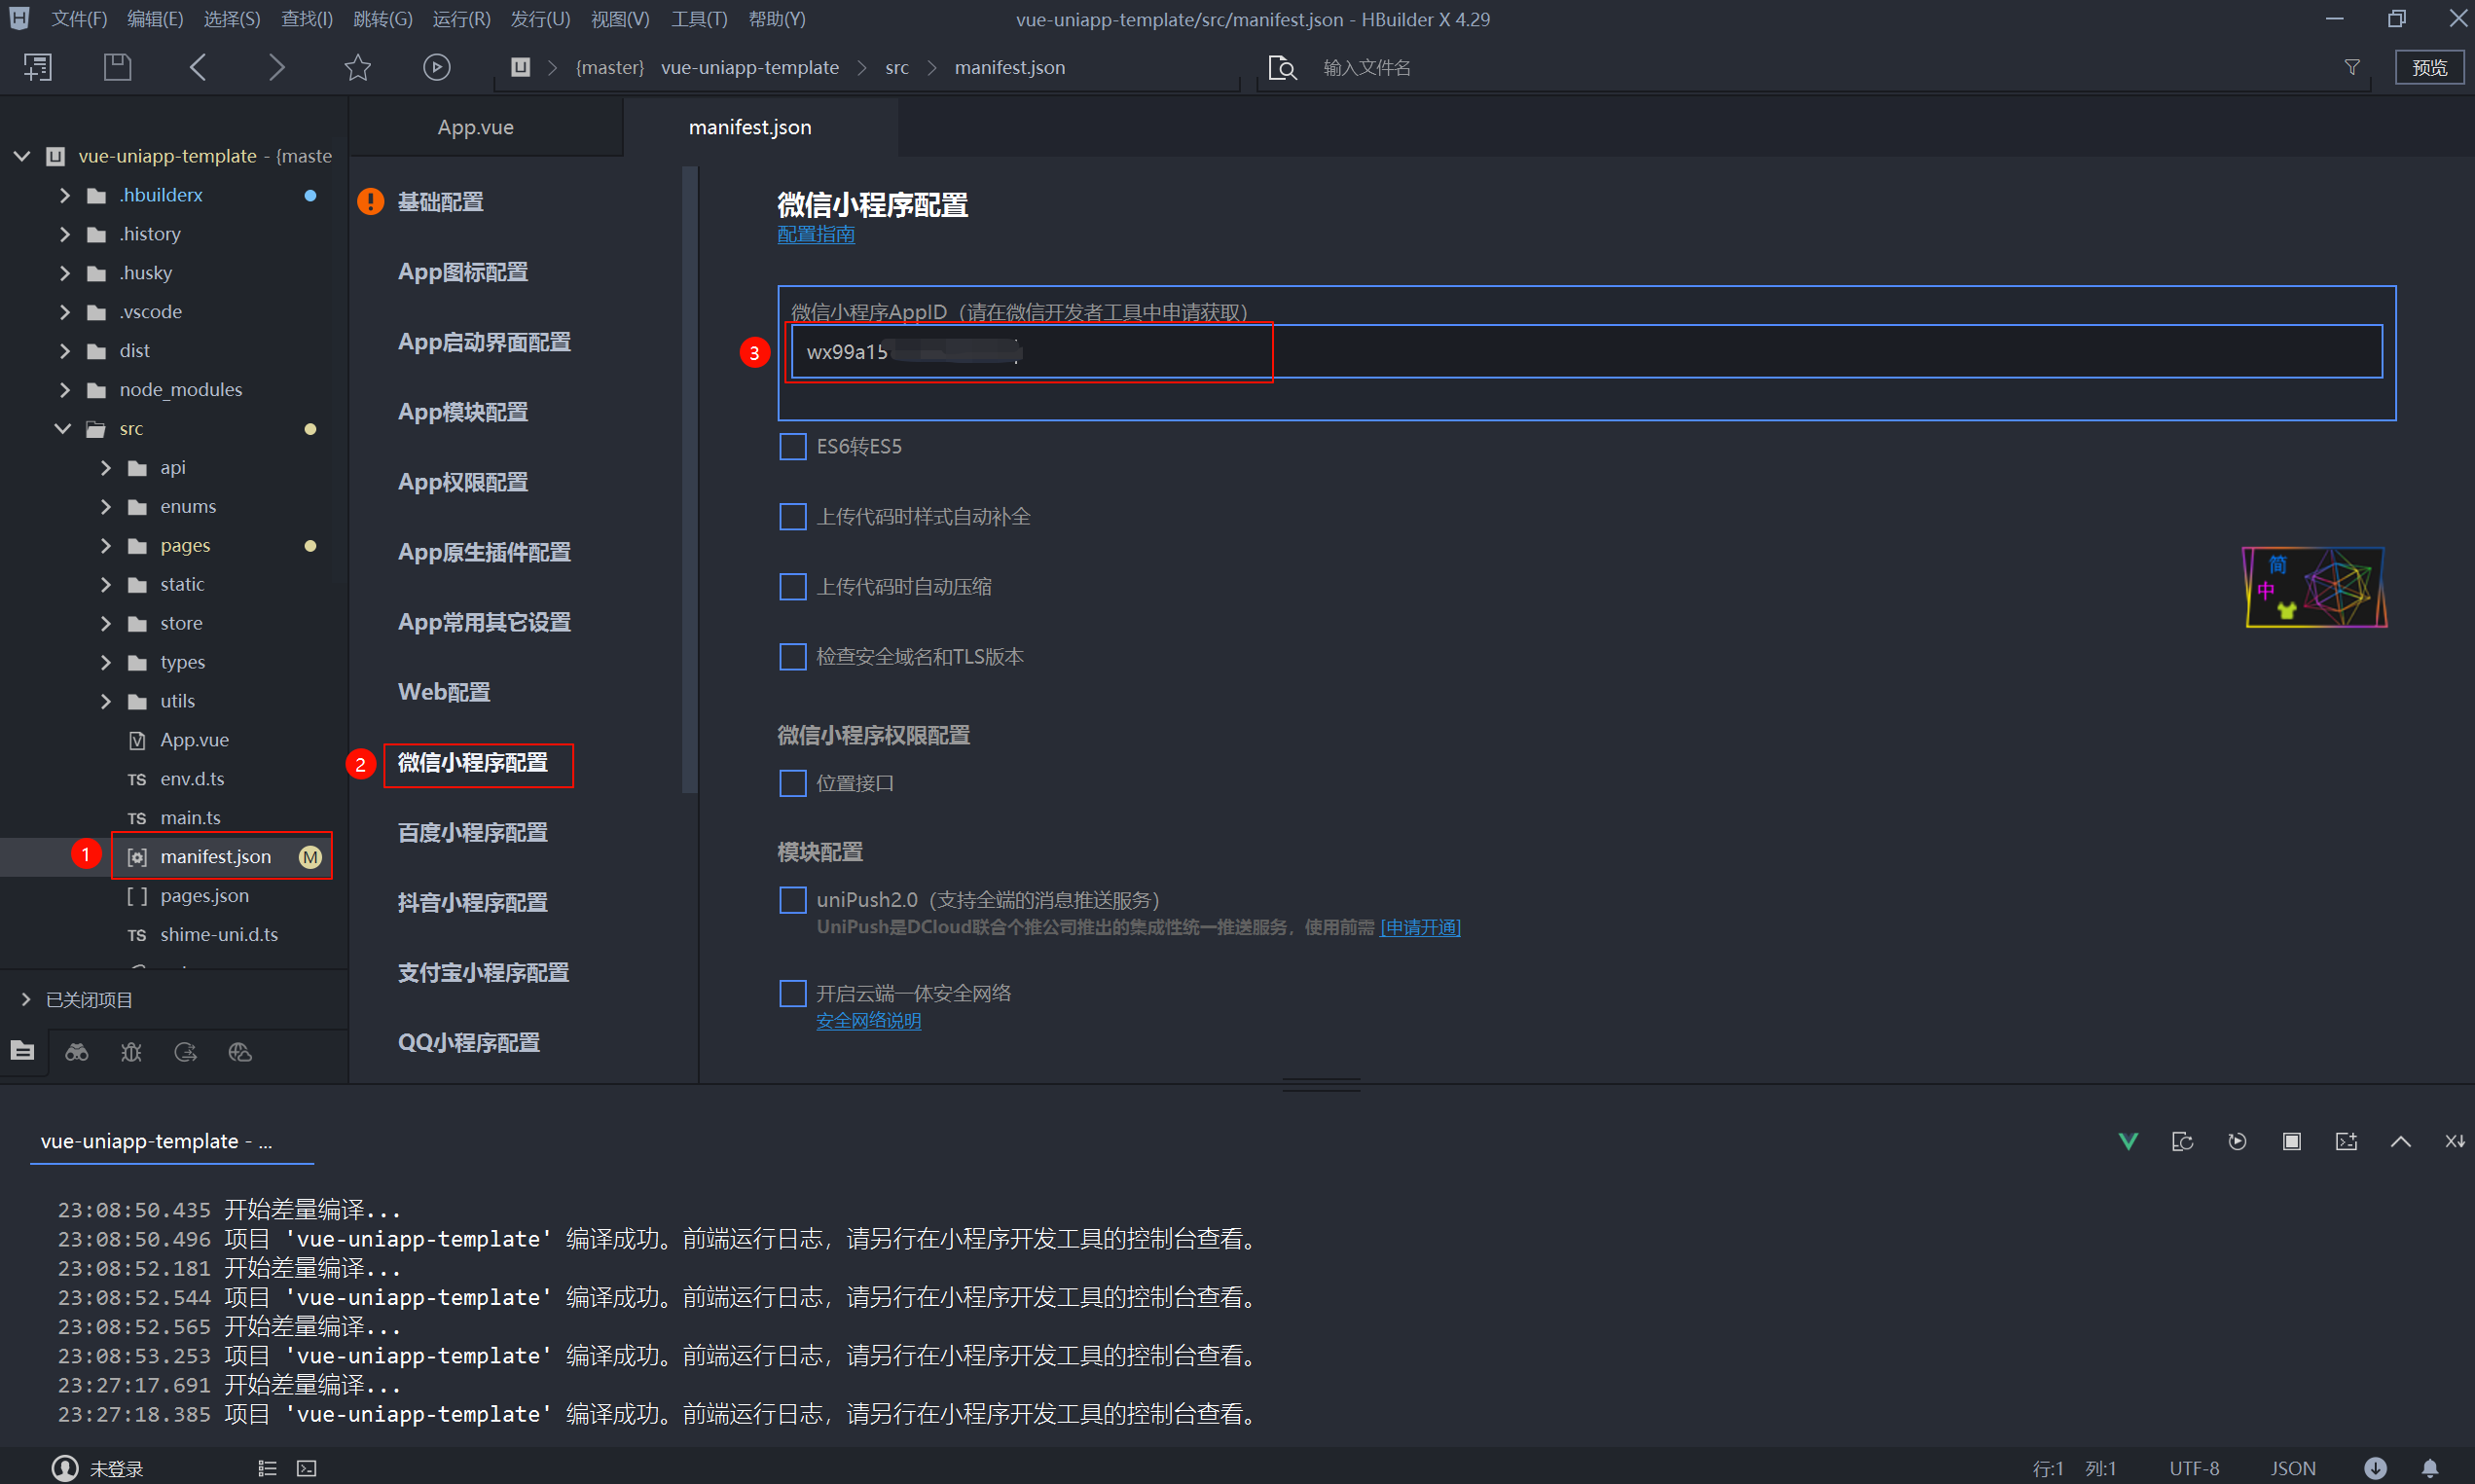Viewport: 2475px width, 1484px height.
Task: Expand the node_modules folder
Action: pyautogui.click(x=65, y=389)
